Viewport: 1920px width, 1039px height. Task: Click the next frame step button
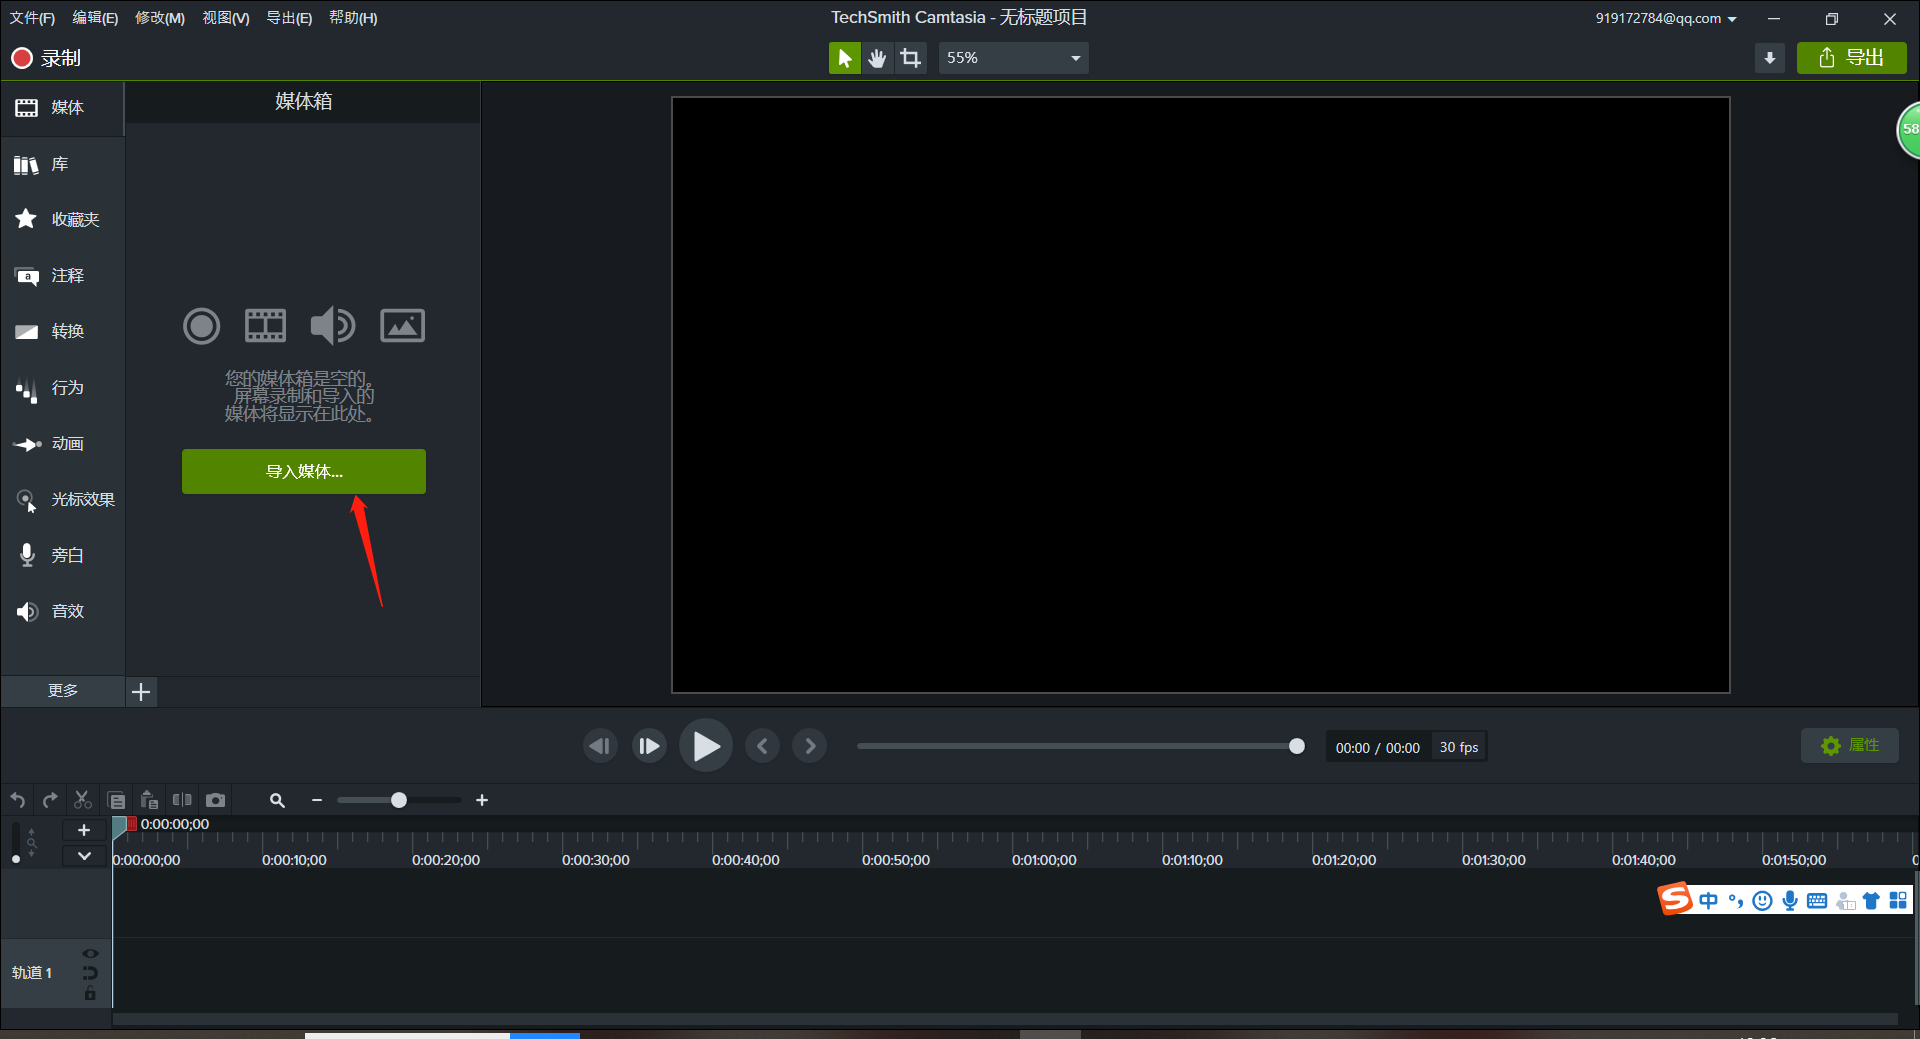649,746
